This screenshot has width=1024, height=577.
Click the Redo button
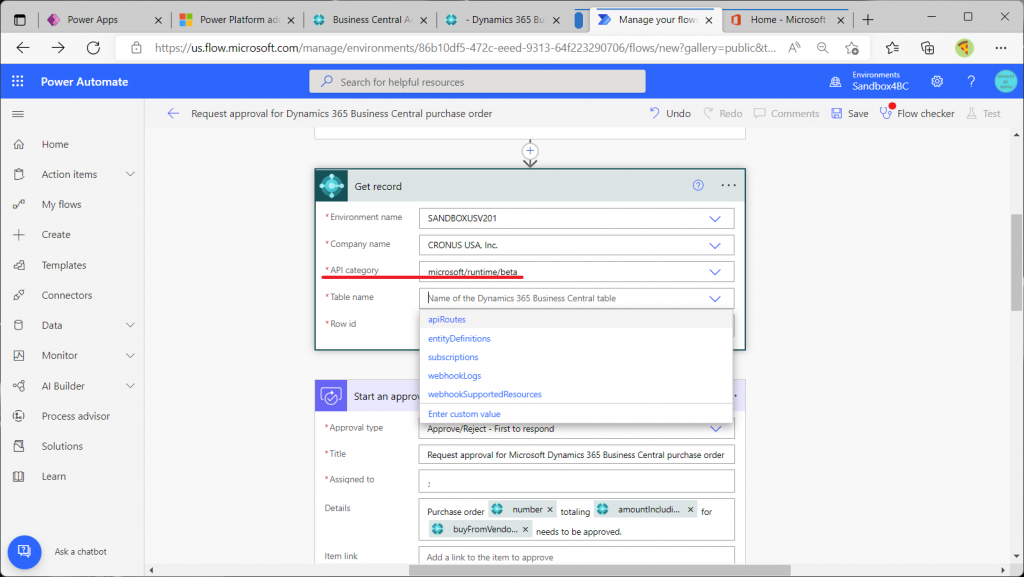click(x=723, y=114)
